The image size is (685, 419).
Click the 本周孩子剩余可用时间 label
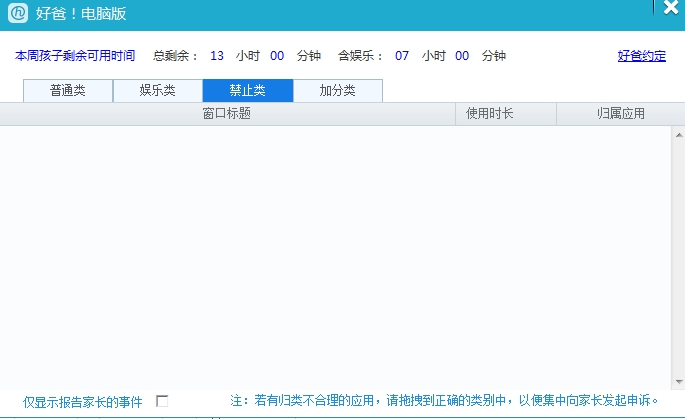coord(75,56)
